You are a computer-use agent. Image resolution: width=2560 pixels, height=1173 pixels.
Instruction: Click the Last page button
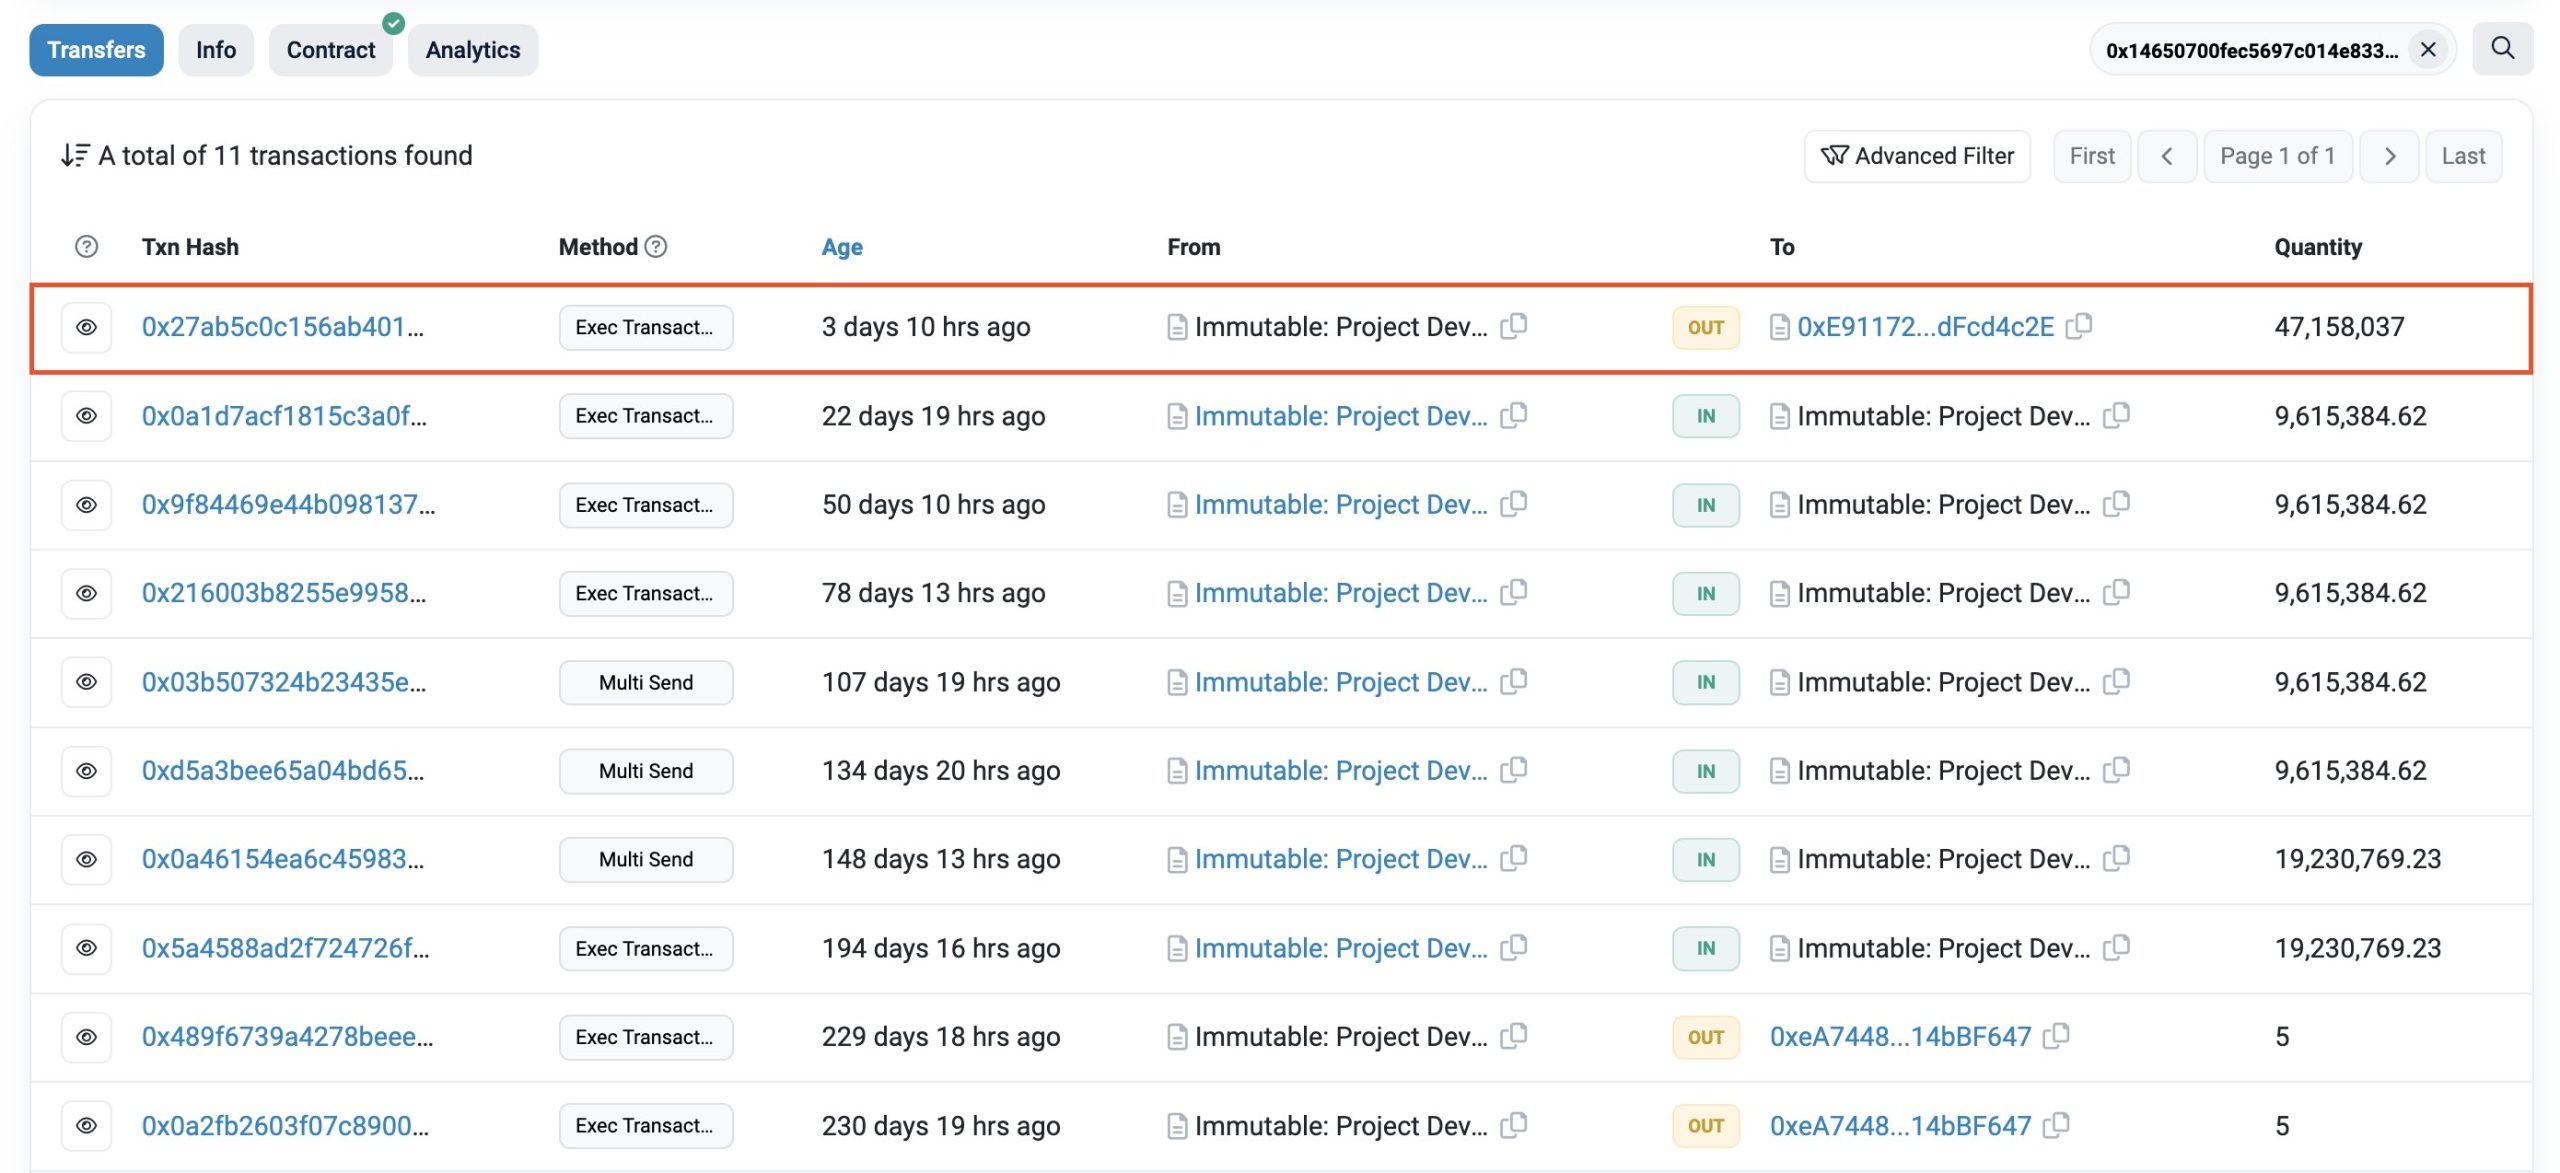(x=2462, y=156)
